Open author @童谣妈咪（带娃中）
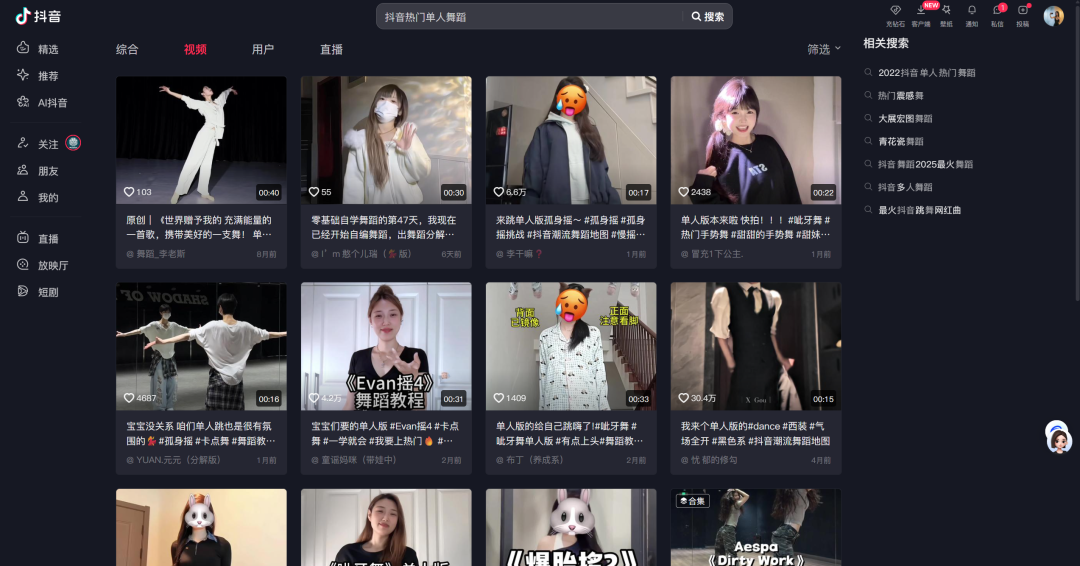The width and height of the screenshot is (1080, 566). point(353,460)
